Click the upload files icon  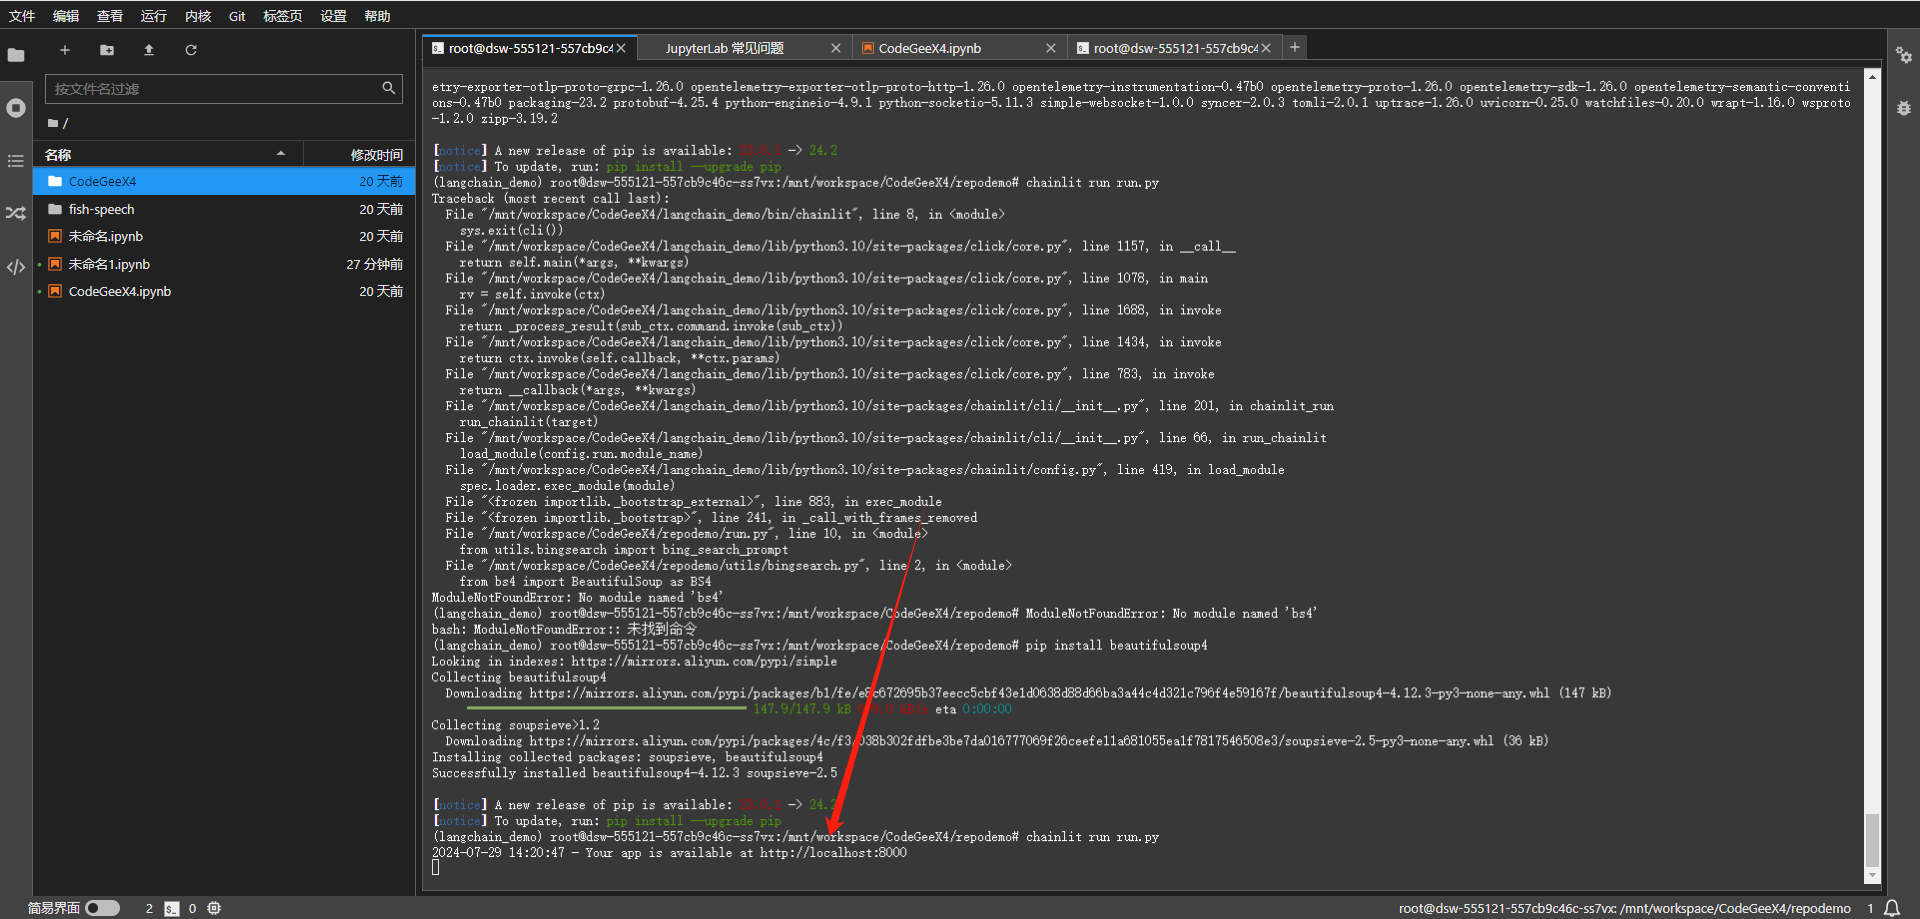click(x=149, y=50)
